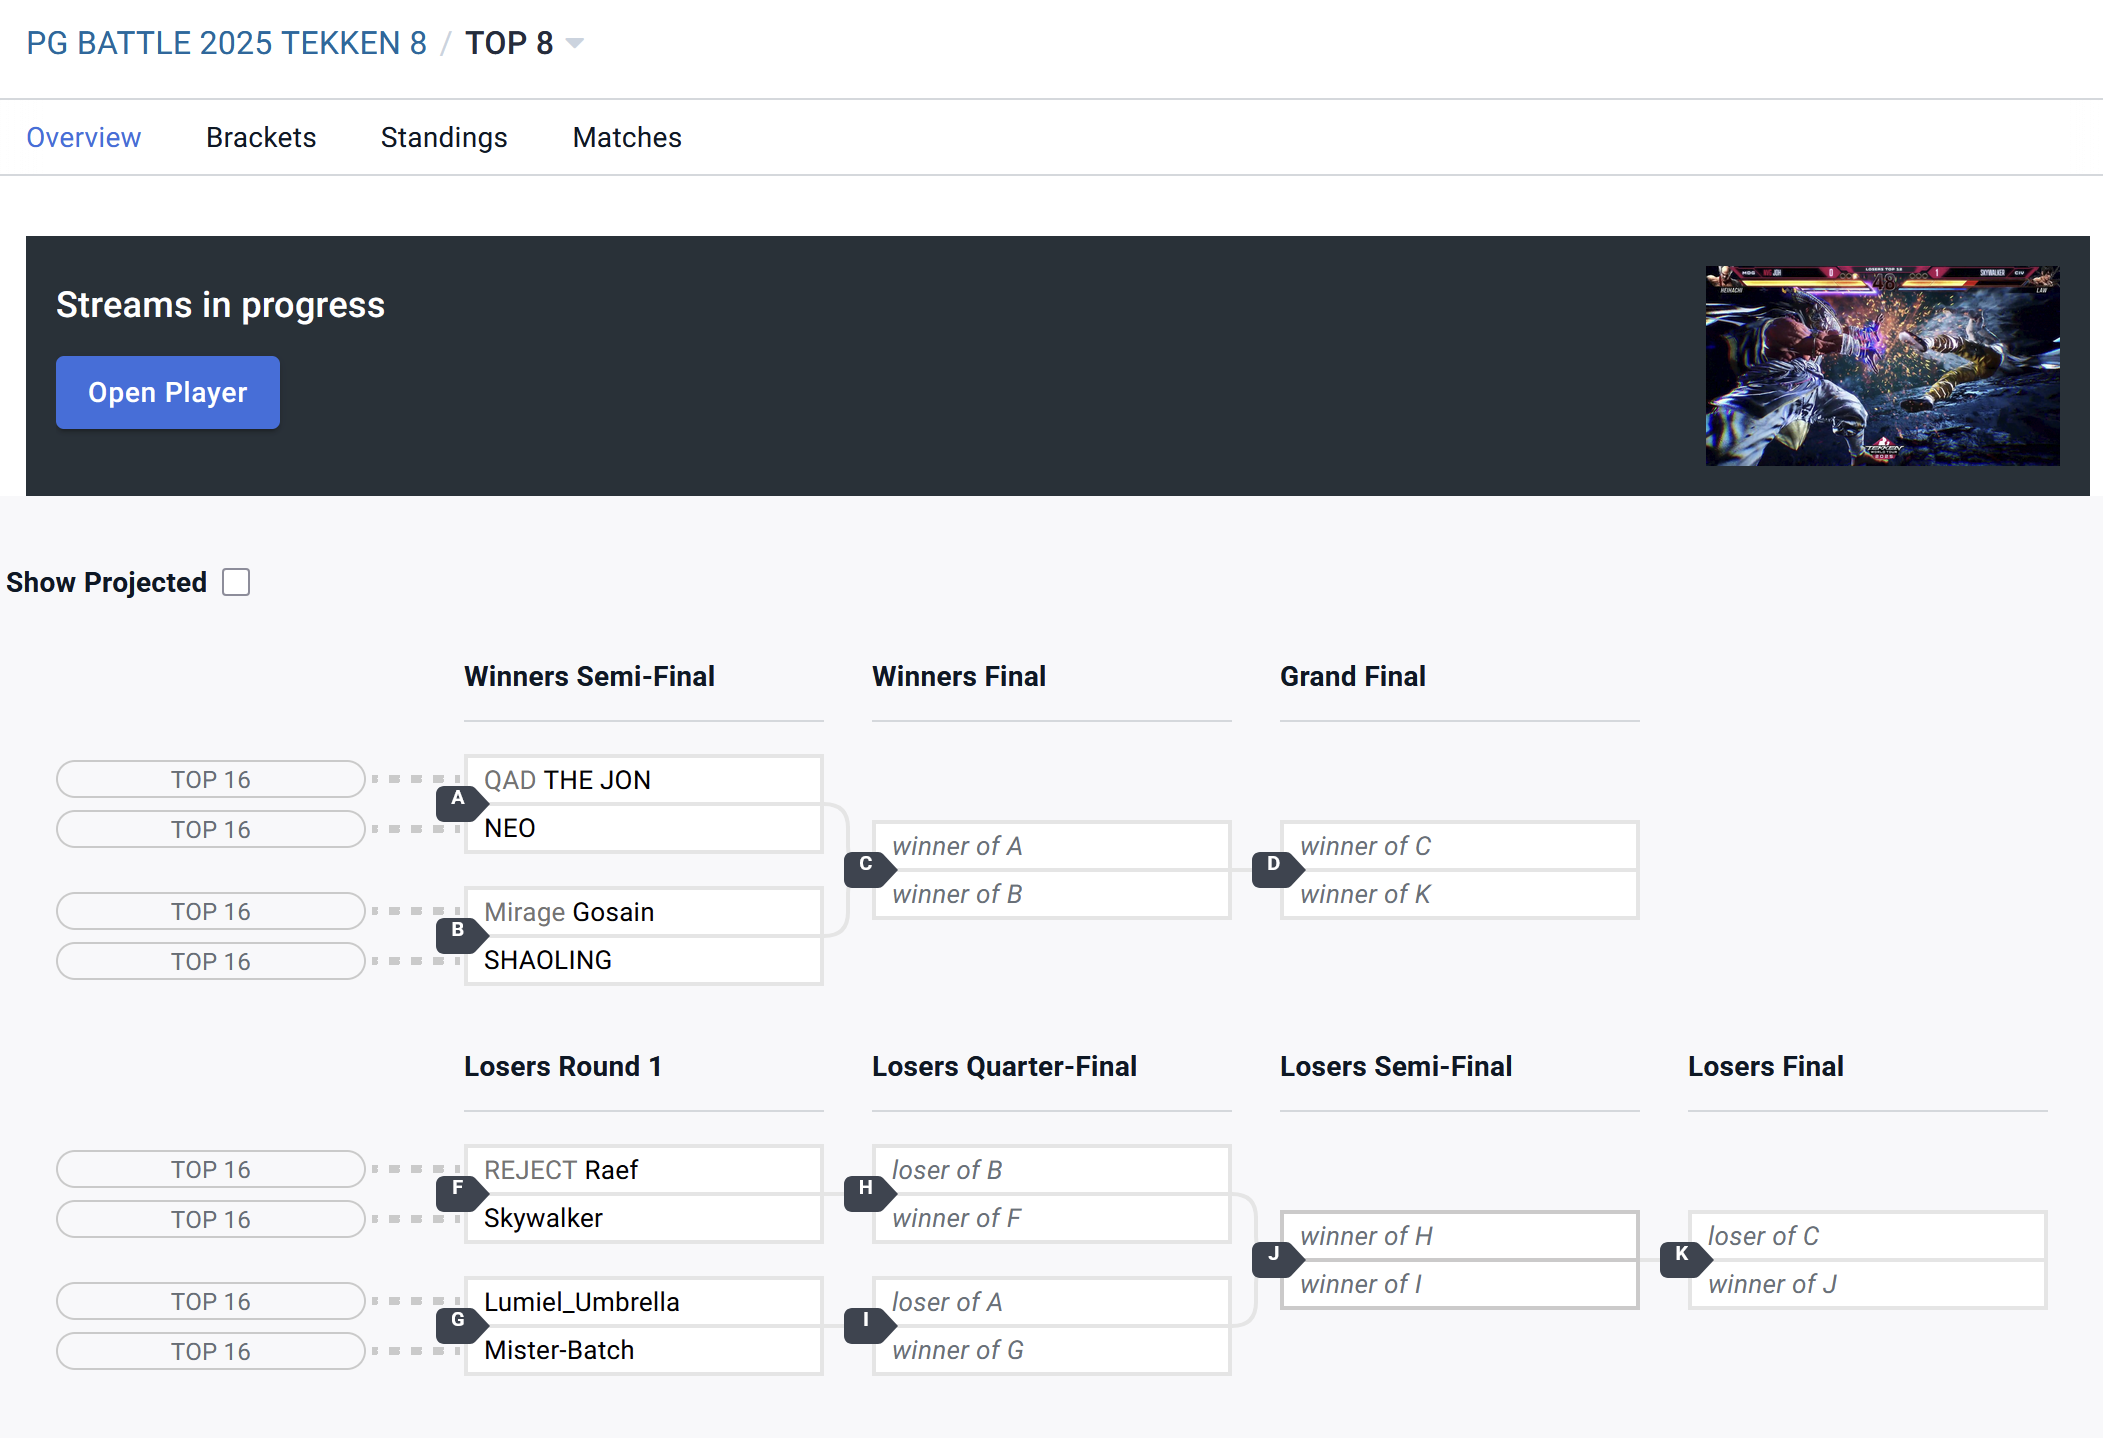Click match F badge in Losers Round 1

458,1190
